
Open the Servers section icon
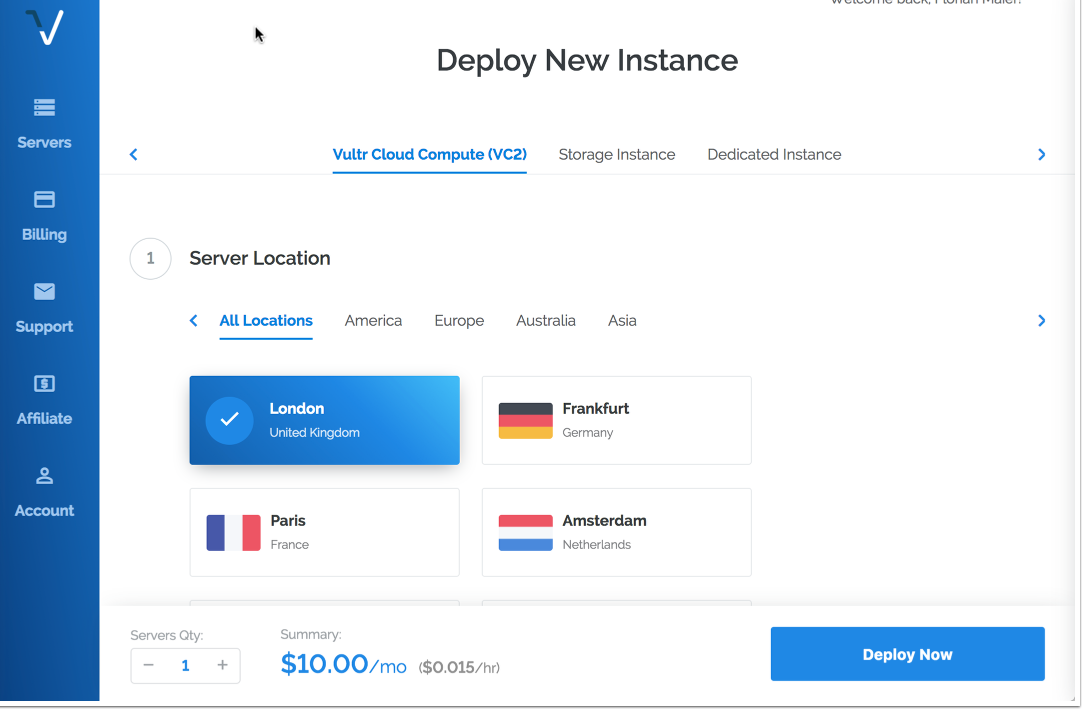[x=44, y=108]
